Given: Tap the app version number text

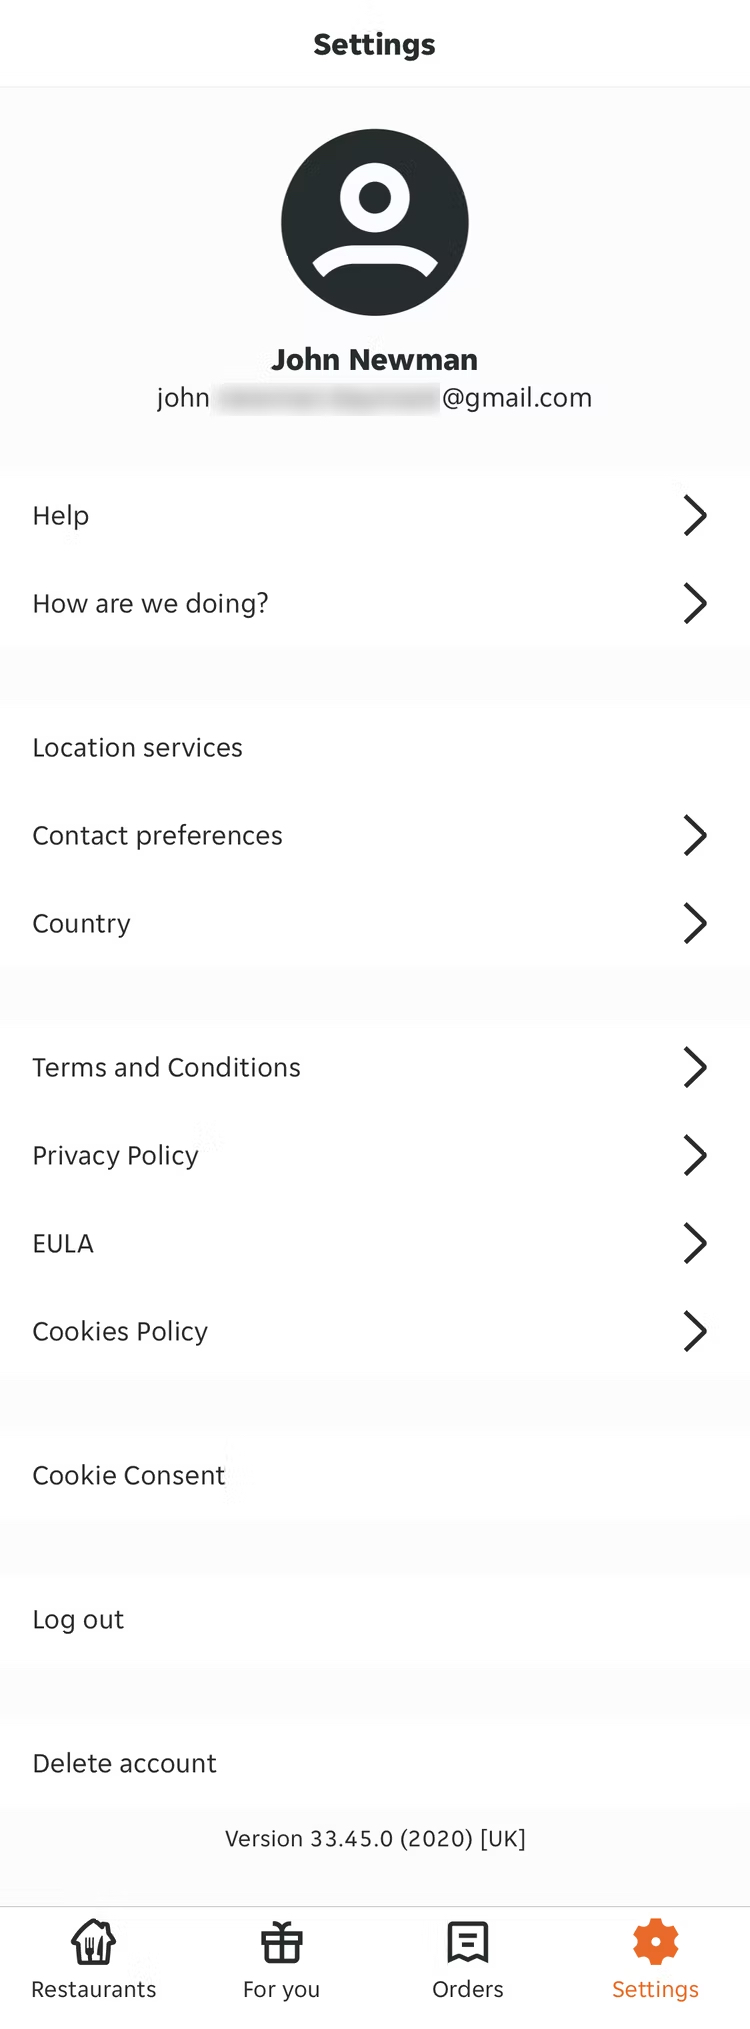Looking at the screenshot, I should 375,1839.
